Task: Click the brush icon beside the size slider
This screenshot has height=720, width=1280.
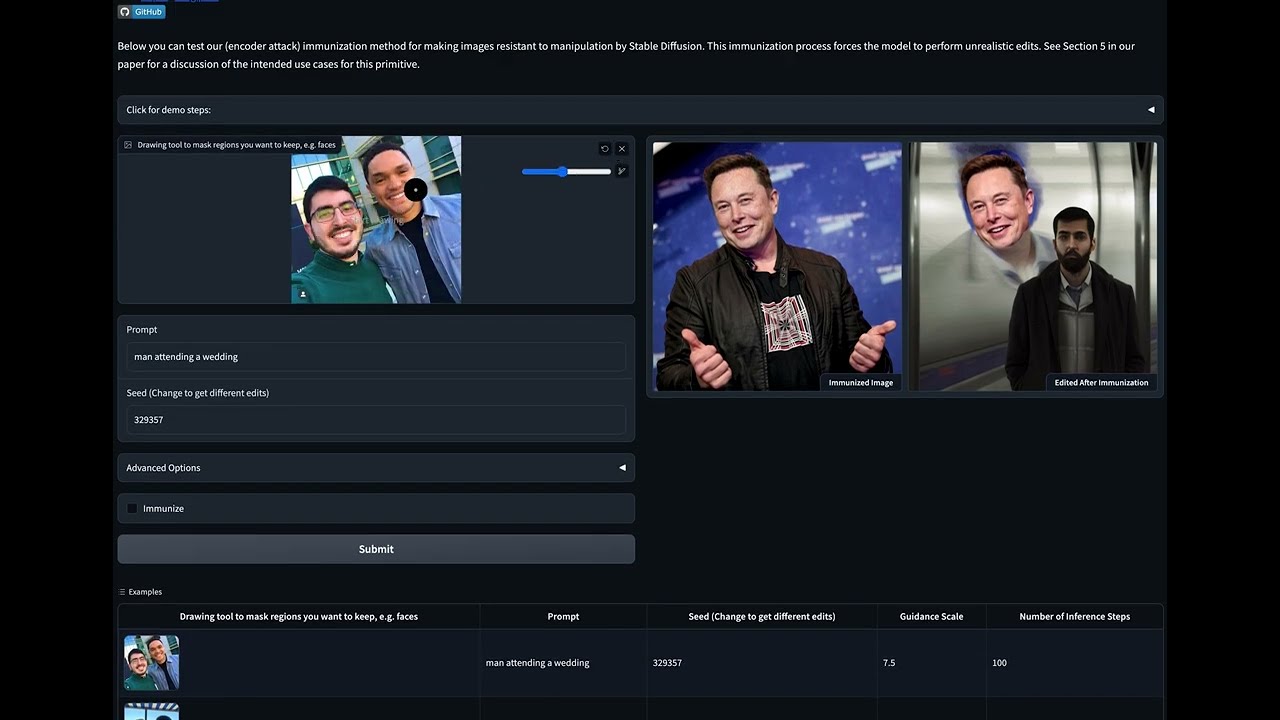Action: pos(621,171)
